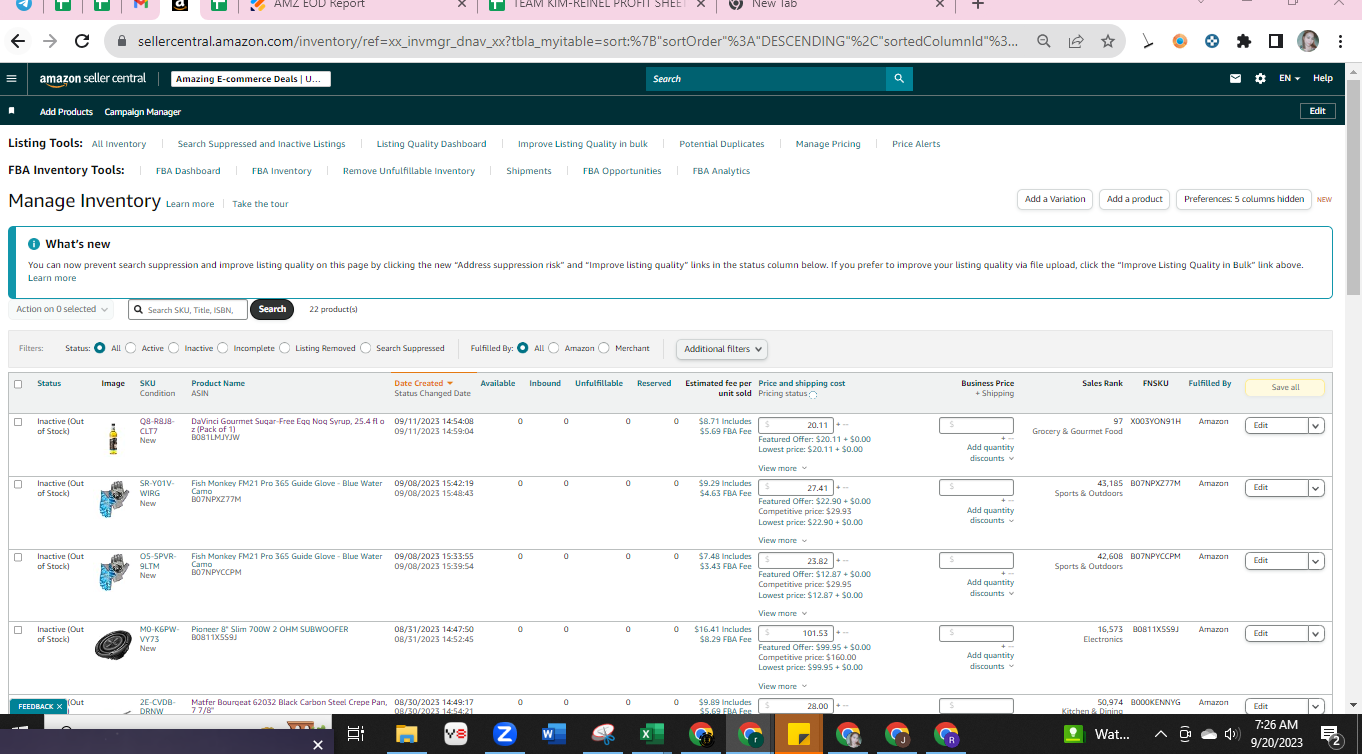1362x754 pixels.
Task: Close the AMZ EOD Report tab
Action: pos(461,5)
